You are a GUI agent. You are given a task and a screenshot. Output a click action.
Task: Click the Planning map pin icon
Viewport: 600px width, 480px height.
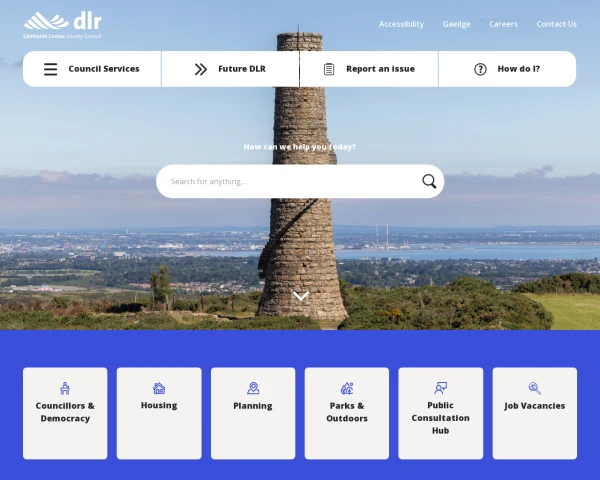tap(253, 388)
